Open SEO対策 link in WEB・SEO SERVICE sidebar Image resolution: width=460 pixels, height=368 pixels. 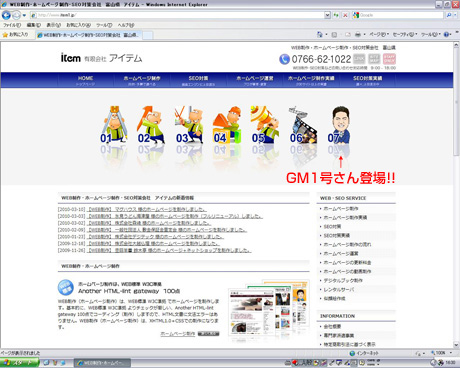coord(332,226)
